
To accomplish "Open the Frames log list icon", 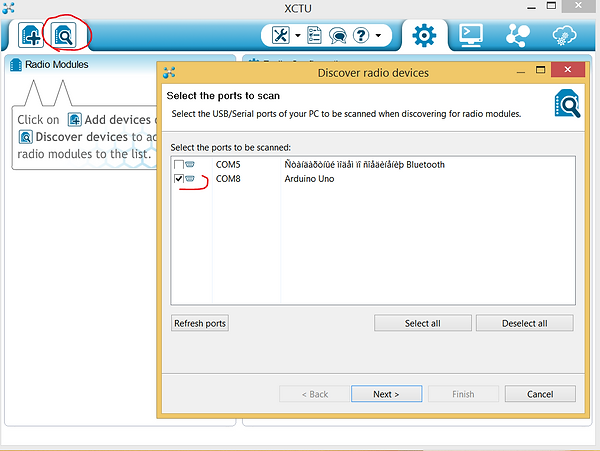I will (x=314, y=36).
